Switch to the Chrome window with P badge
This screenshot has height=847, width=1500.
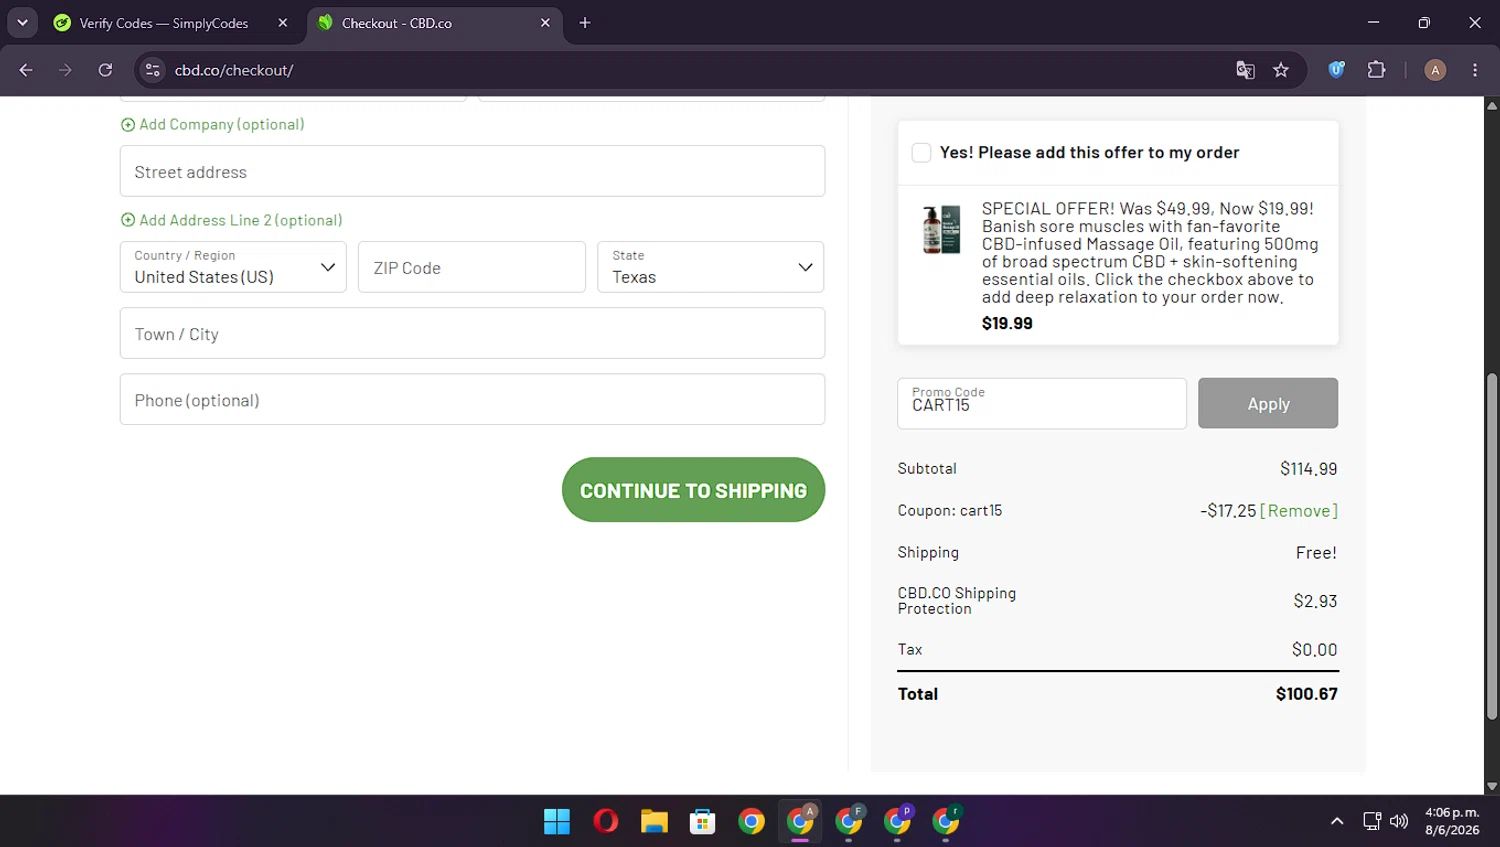897,821
